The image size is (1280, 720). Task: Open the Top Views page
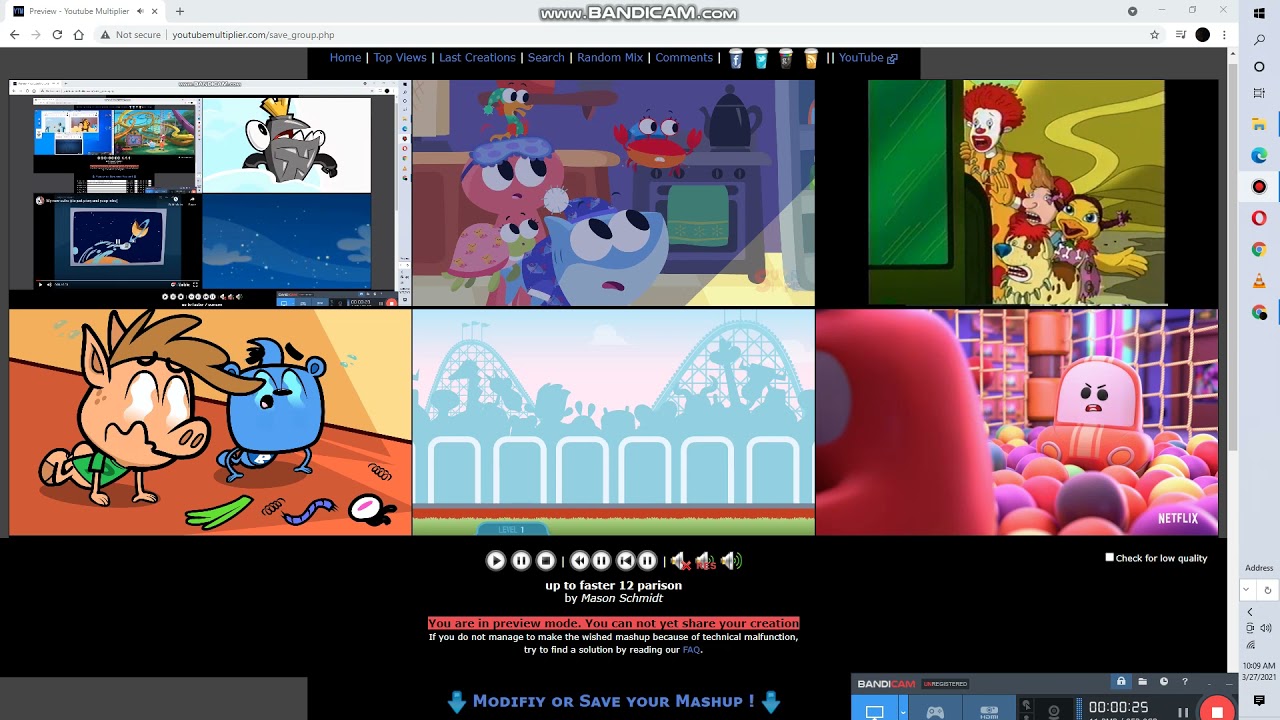tap(400, 58)
